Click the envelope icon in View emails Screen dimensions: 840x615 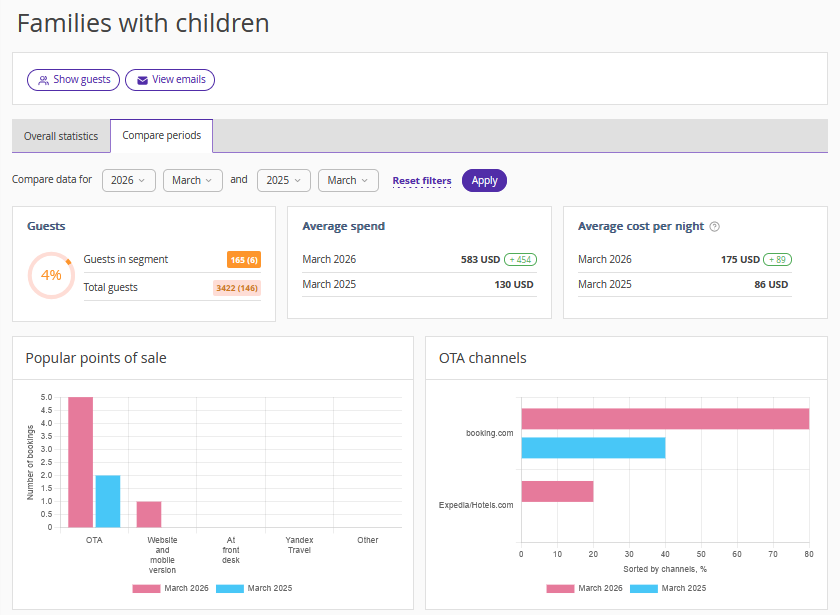(142, 80)
